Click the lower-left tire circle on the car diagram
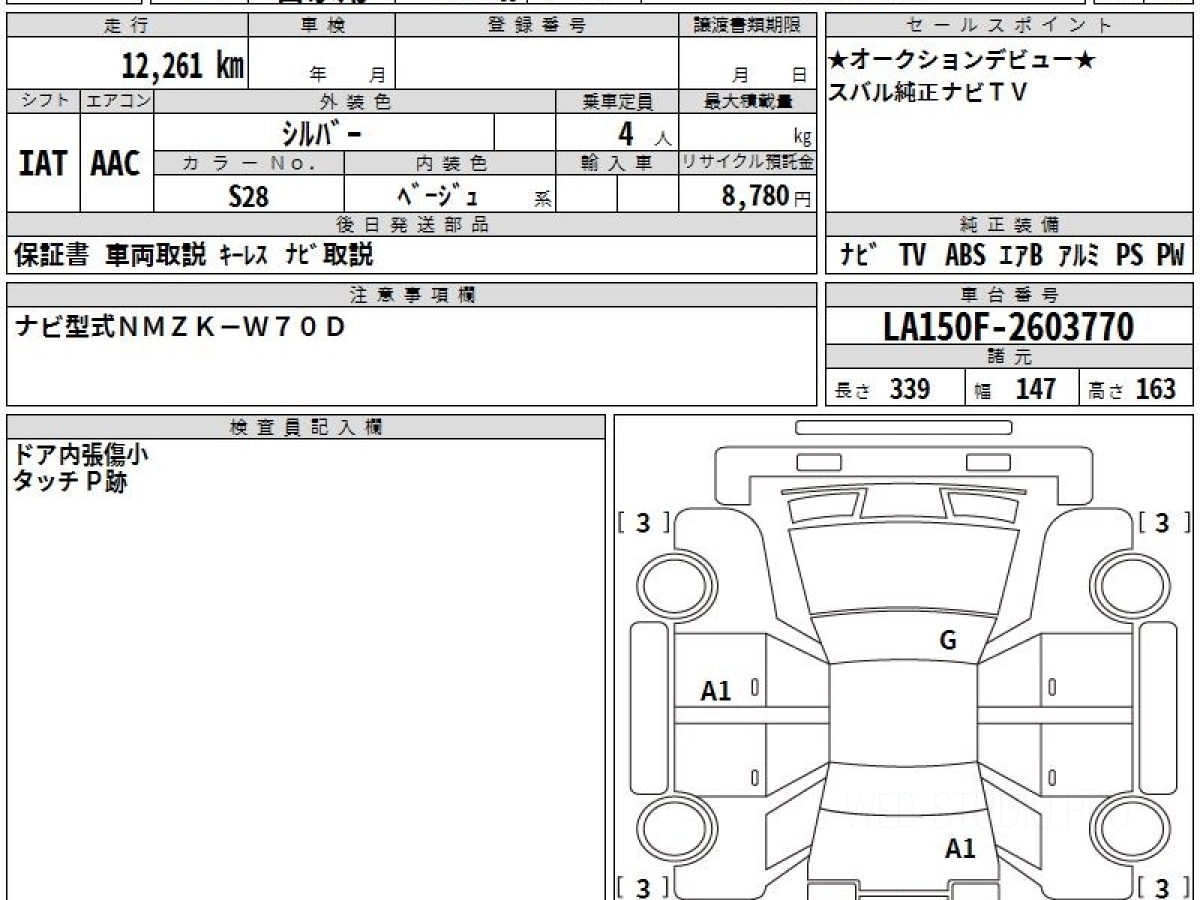 [x=677, y=831]
